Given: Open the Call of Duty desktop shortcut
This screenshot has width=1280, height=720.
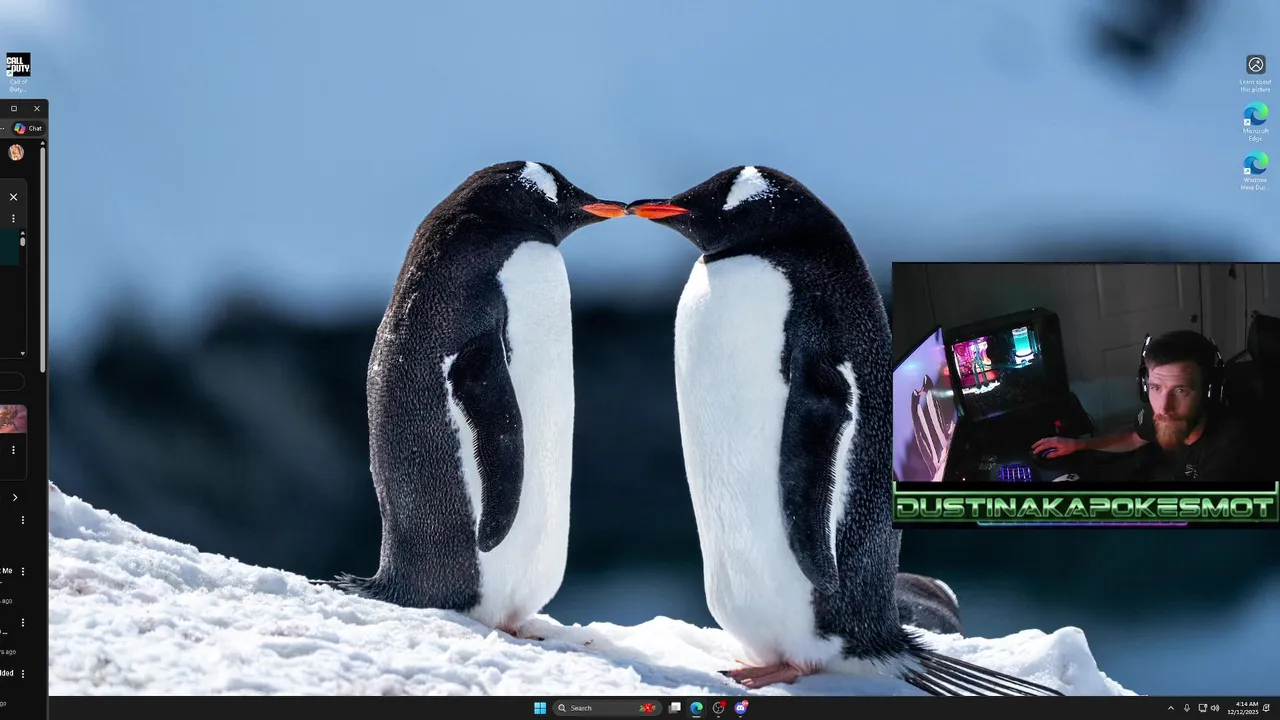Looking at the screenshot, I should (x=18, y=71).
